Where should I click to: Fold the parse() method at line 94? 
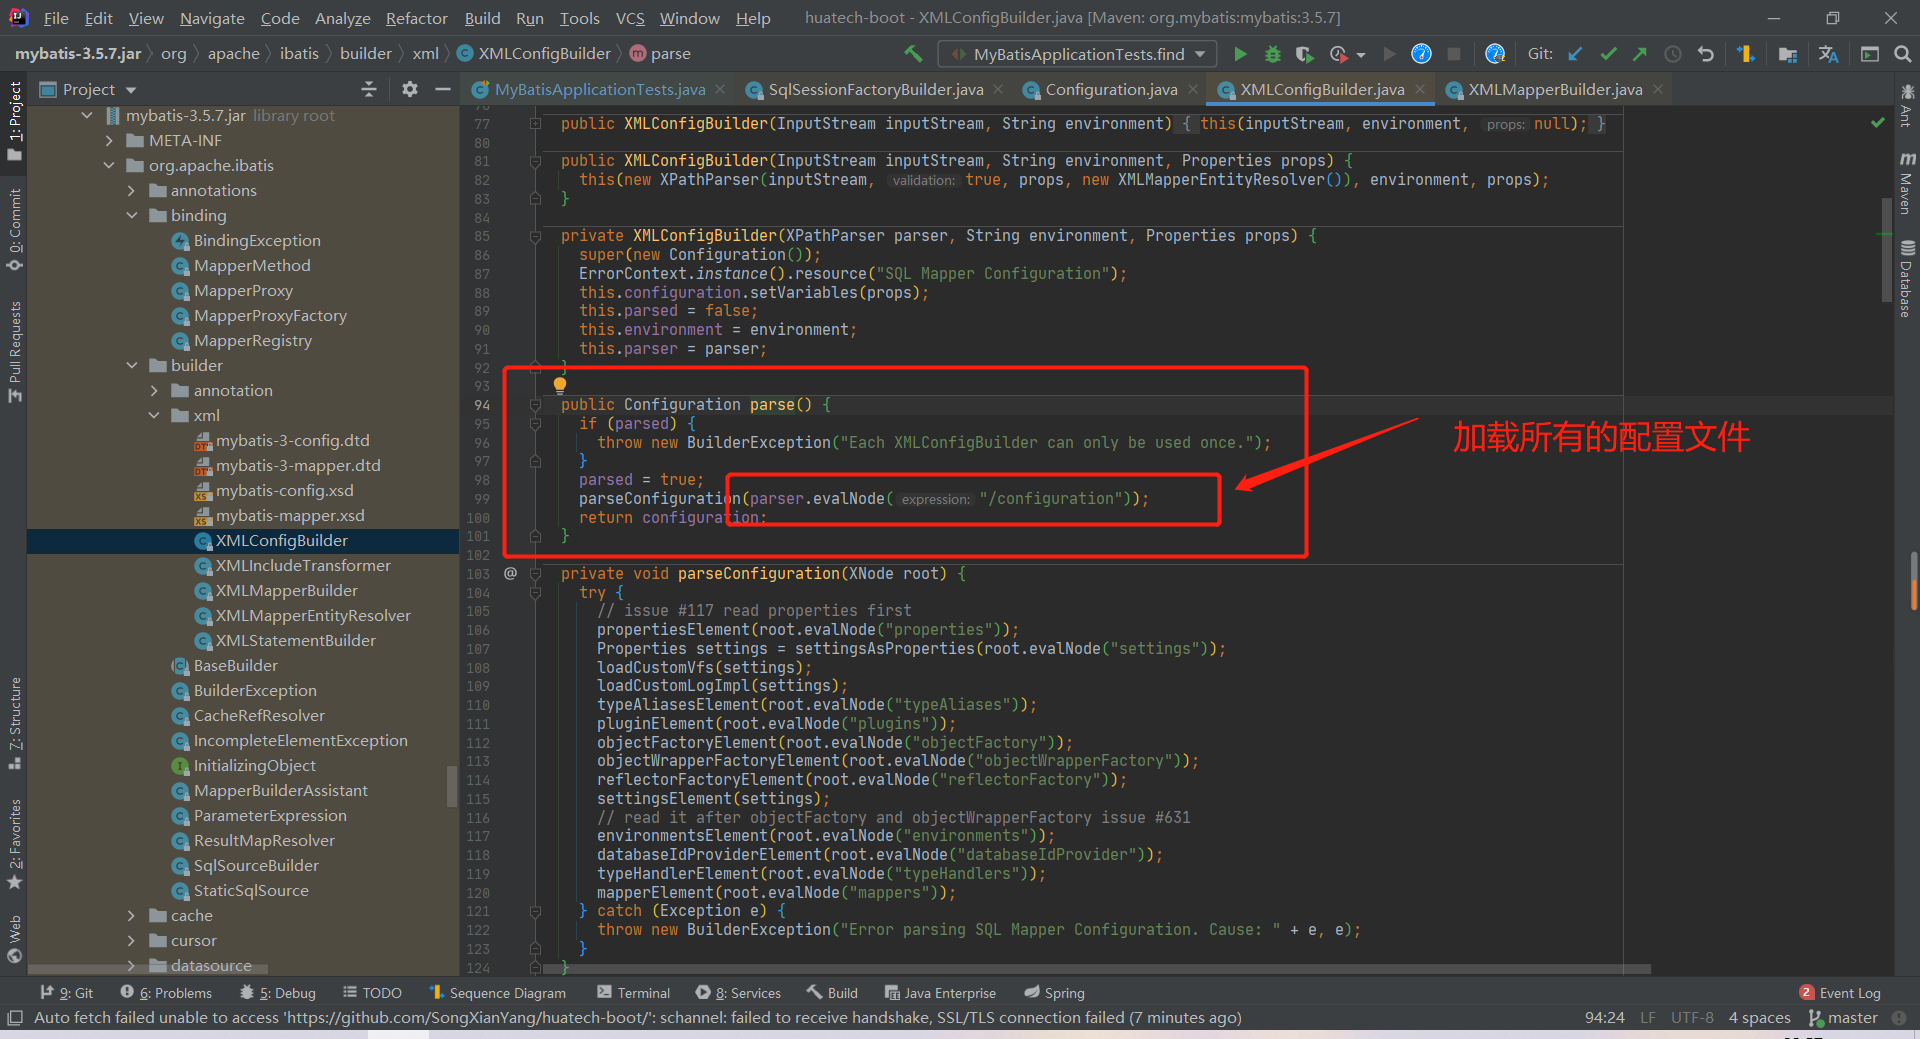coord(536,405)
